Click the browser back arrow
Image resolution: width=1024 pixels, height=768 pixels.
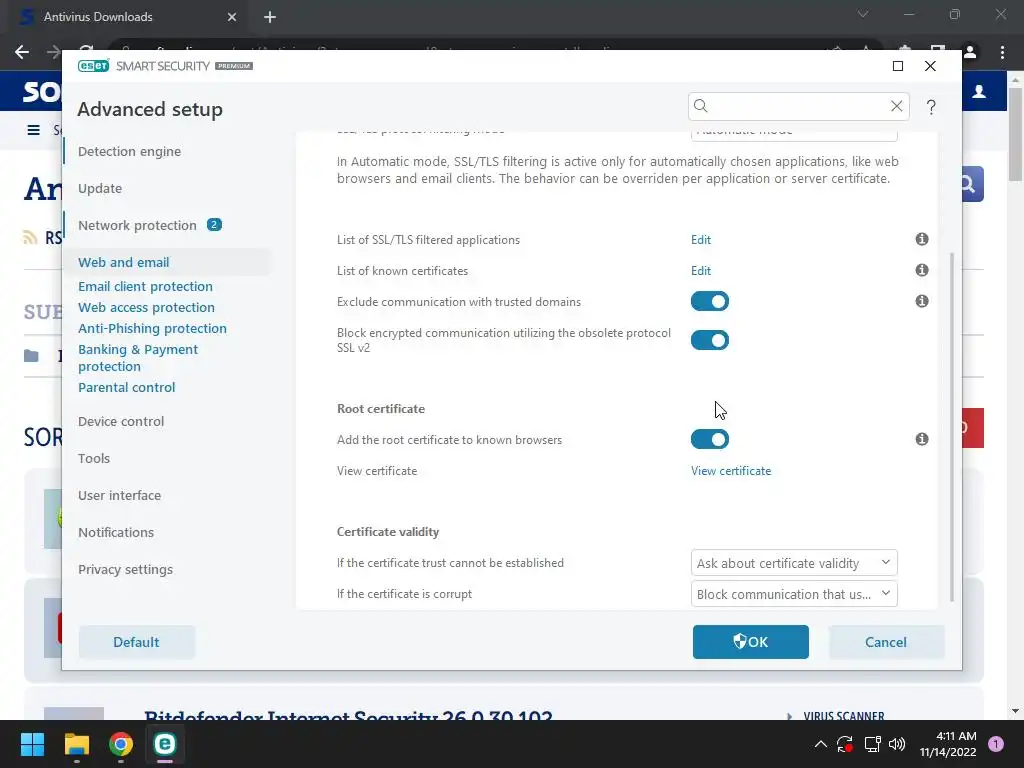[22, 52]
